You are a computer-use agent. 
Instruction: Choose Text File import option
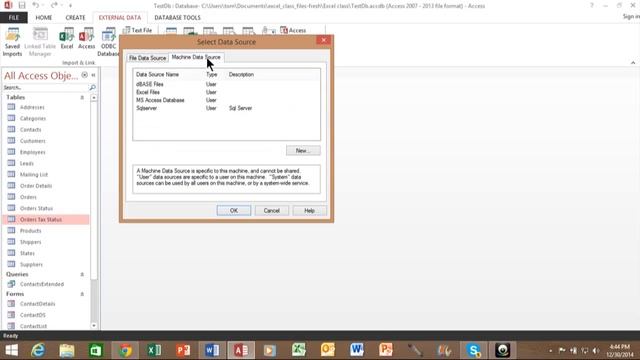point(138,30)
